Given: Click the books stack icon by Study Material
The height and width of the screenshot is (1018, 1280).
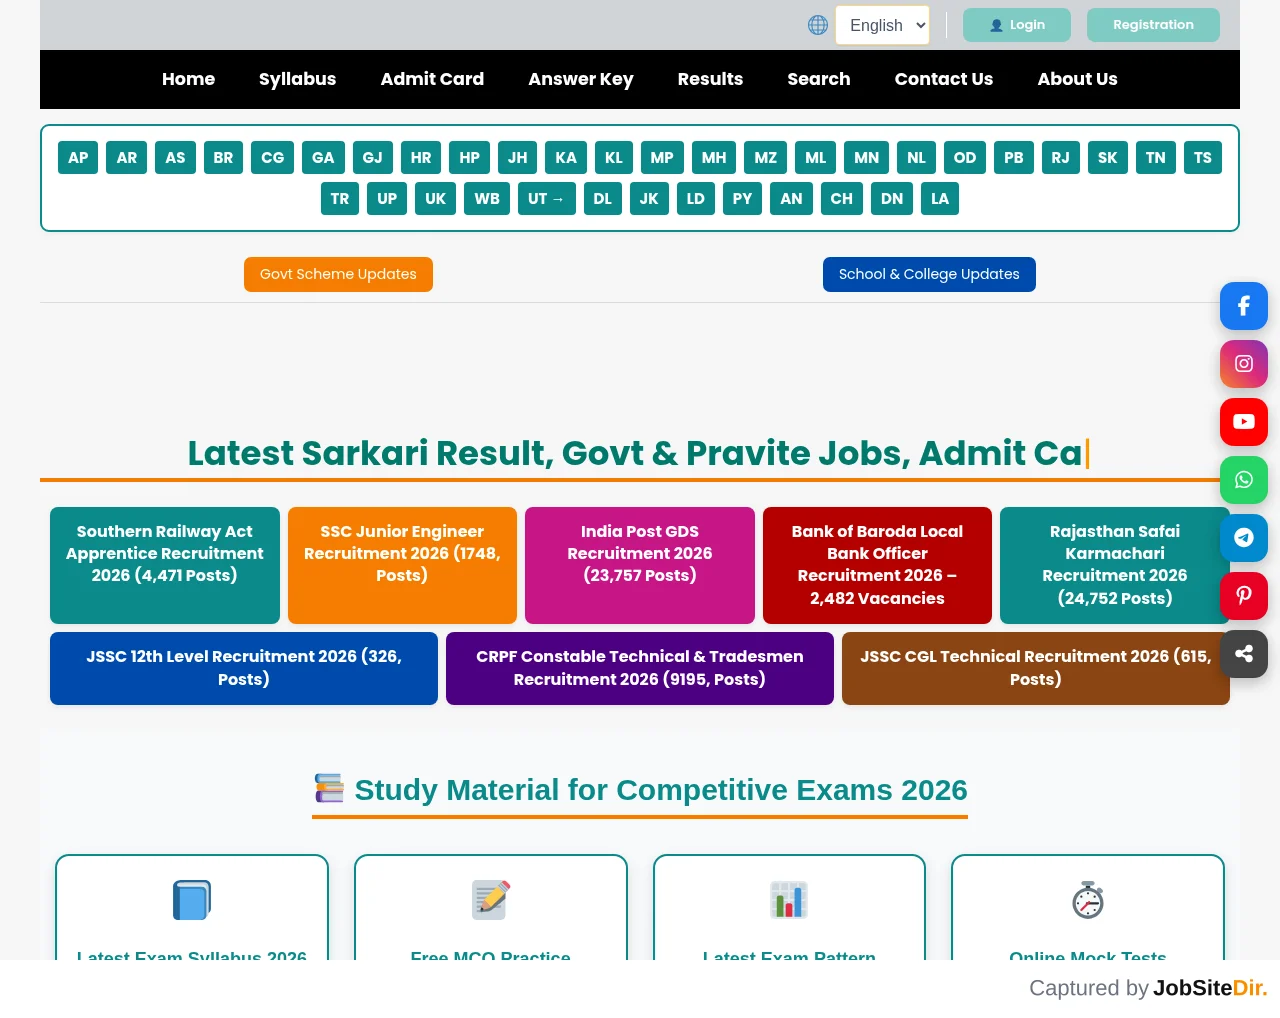Looking at the screenshot, I should click(x=329, y=788).
